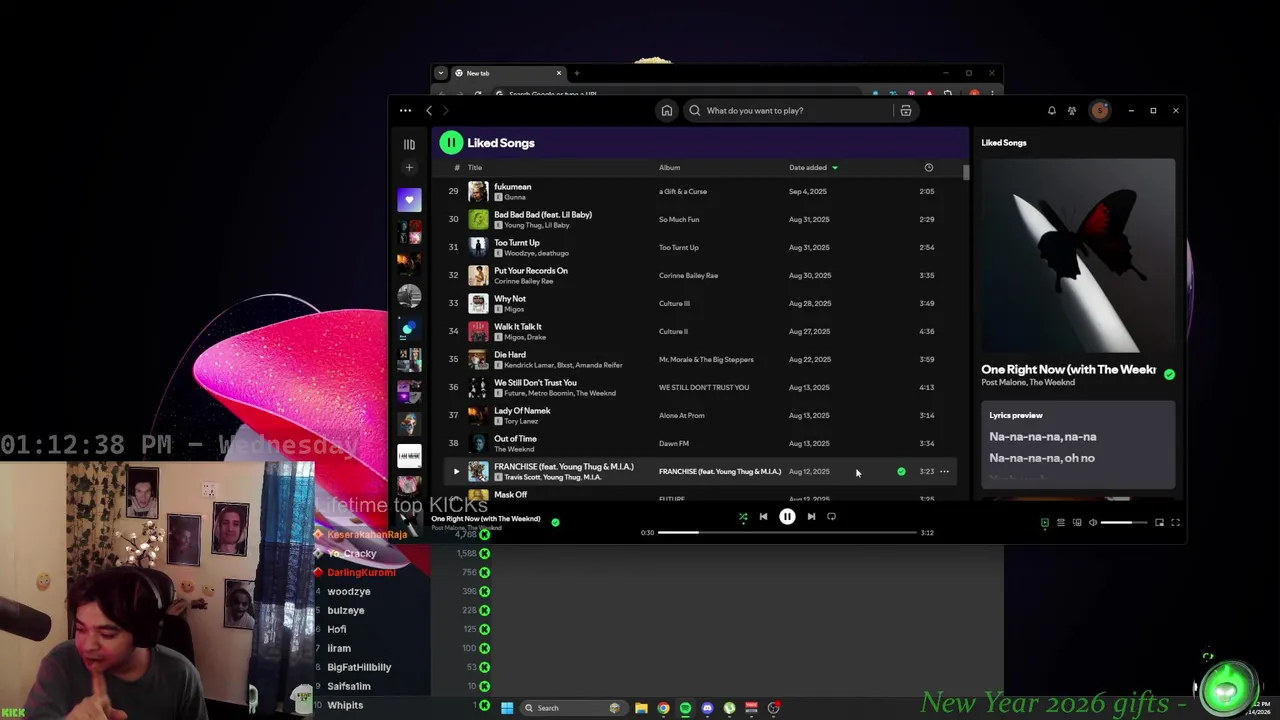Viewport: 1280px width, 720px height.
Task: Open album link 'a Gift & a Curse'
Action: 683,191
